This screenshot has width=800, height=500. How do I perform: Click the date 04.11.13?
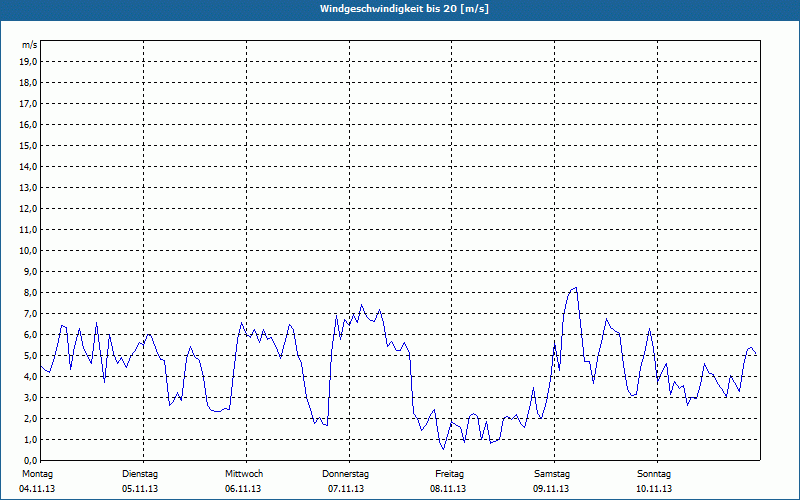37,489
